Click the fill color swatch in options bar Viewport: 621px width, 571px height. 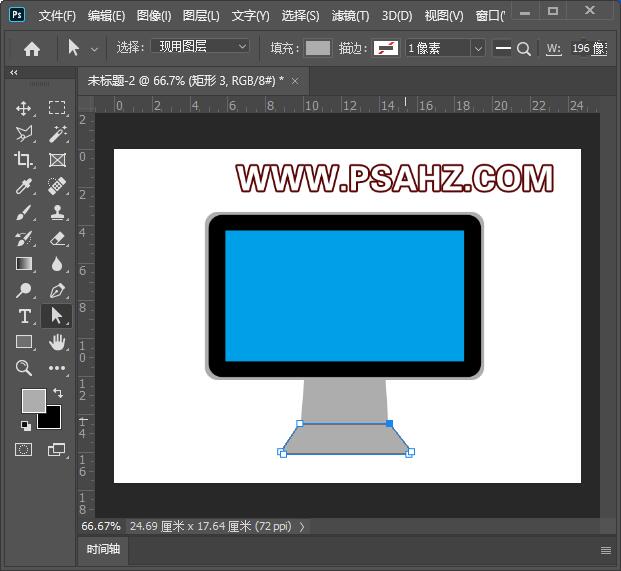coord(318,48)
